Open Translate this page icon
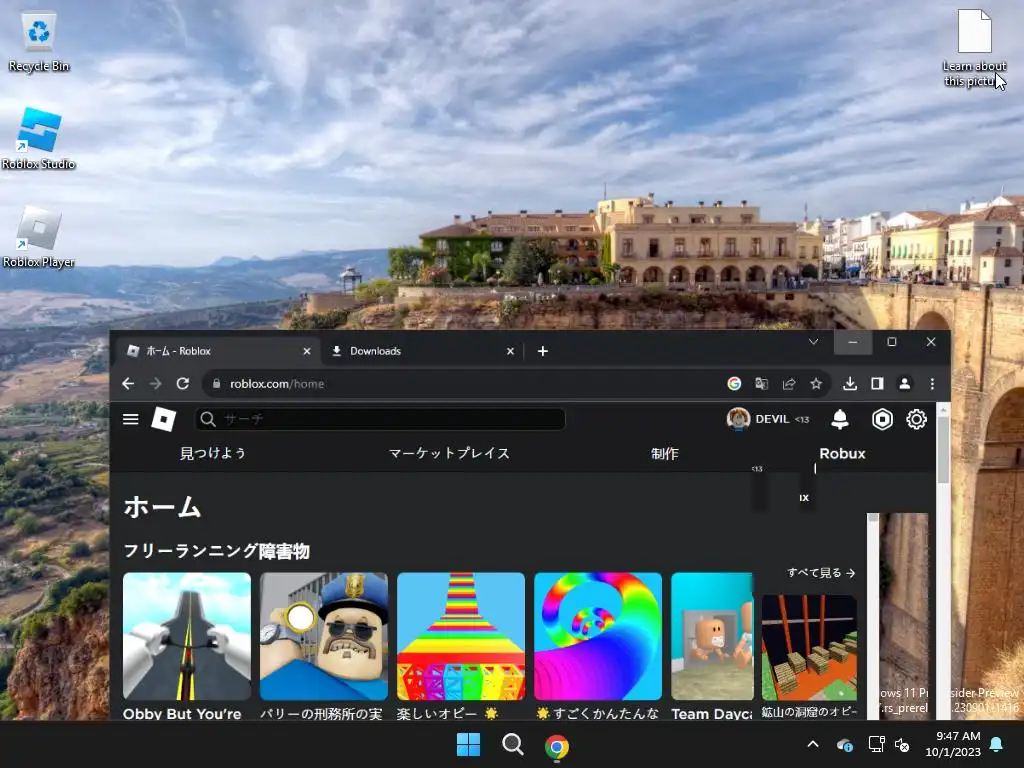This screenshot has height=768, width=1024. pyautogui.click(x=761, y=384)
